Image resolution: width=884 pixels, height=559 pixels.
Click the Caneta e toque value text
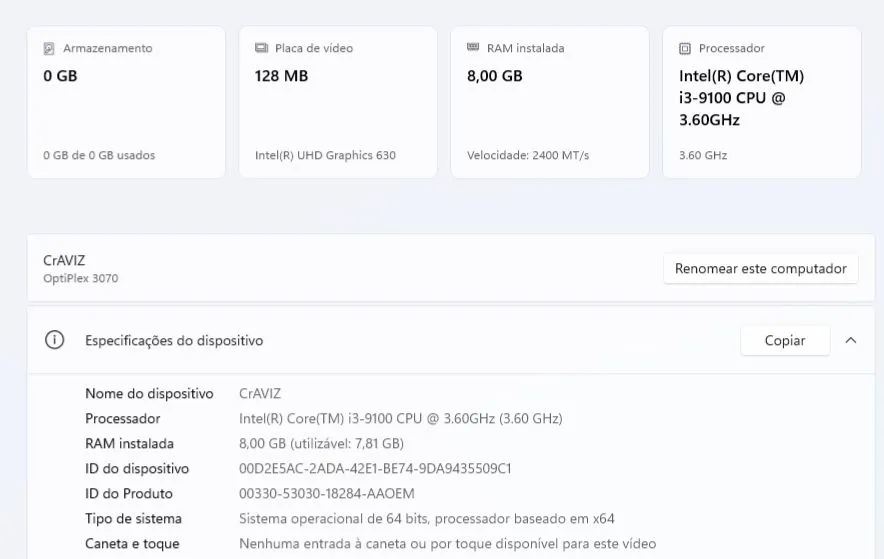447,544
